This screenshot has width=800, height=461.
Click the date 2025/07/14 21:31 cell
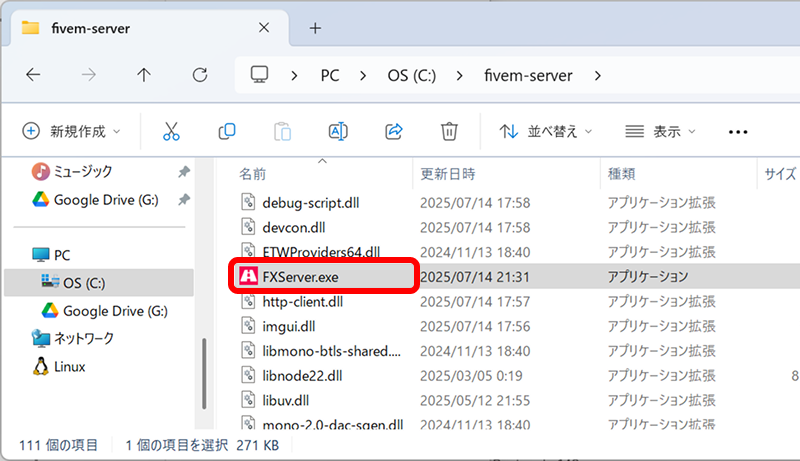click(x=475, y=277)
